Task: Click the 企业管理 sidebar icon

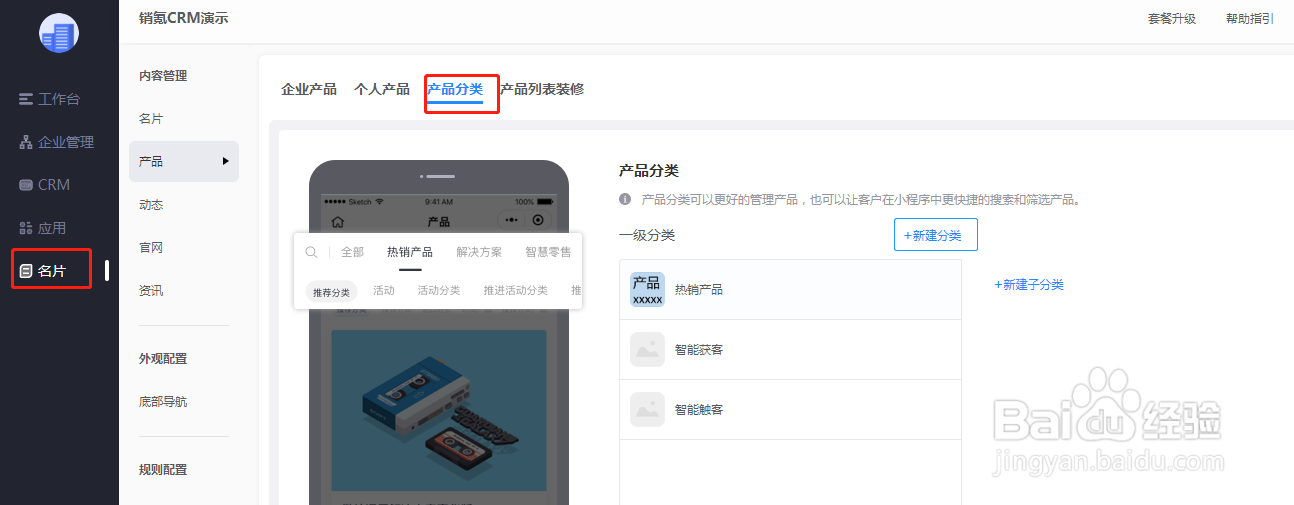Action: [x=26, y=142]
